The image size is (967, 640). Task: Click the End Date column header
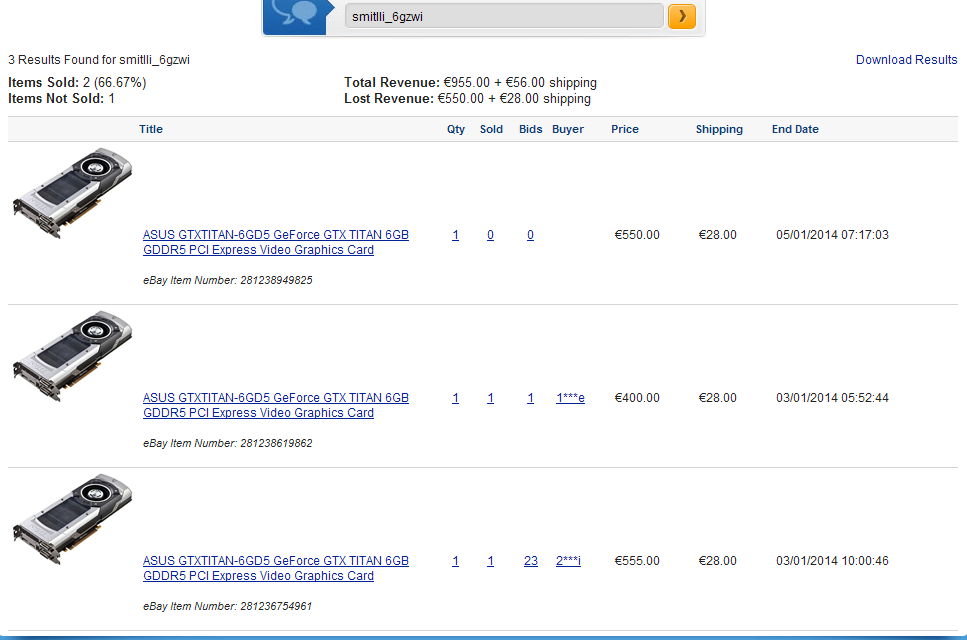[795, 129]
